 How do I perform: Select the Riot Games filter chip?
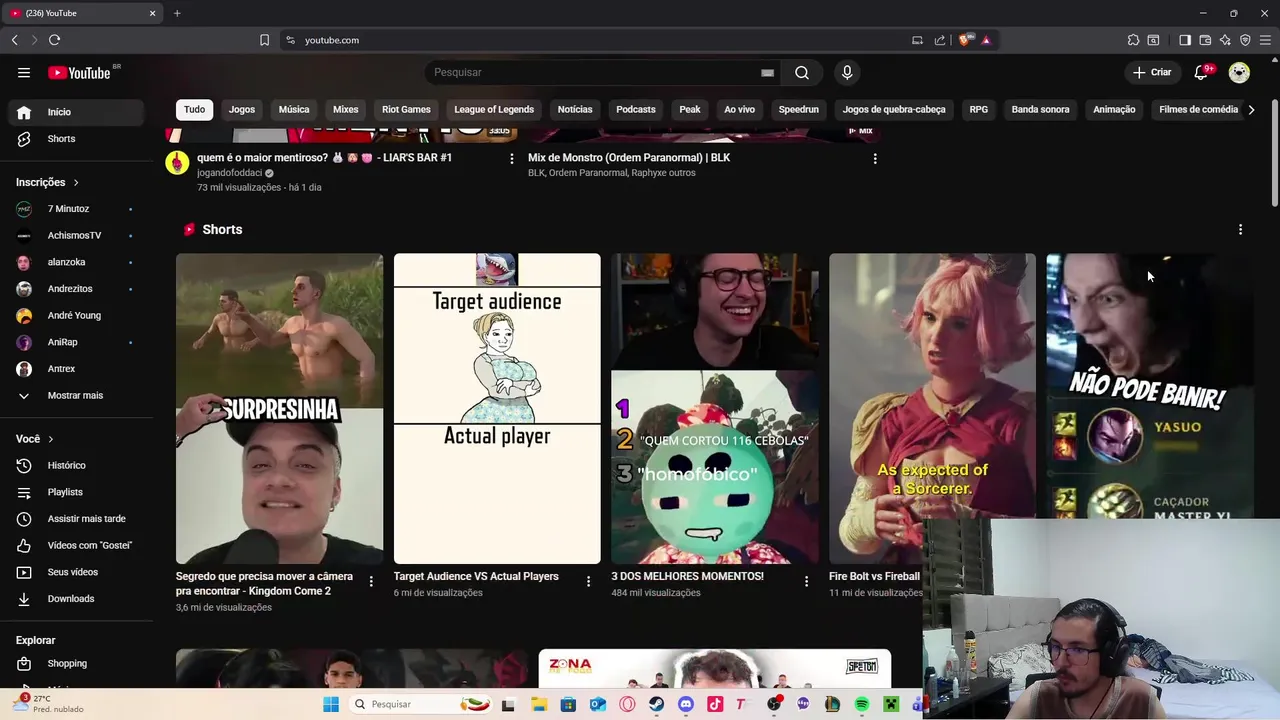406,109
